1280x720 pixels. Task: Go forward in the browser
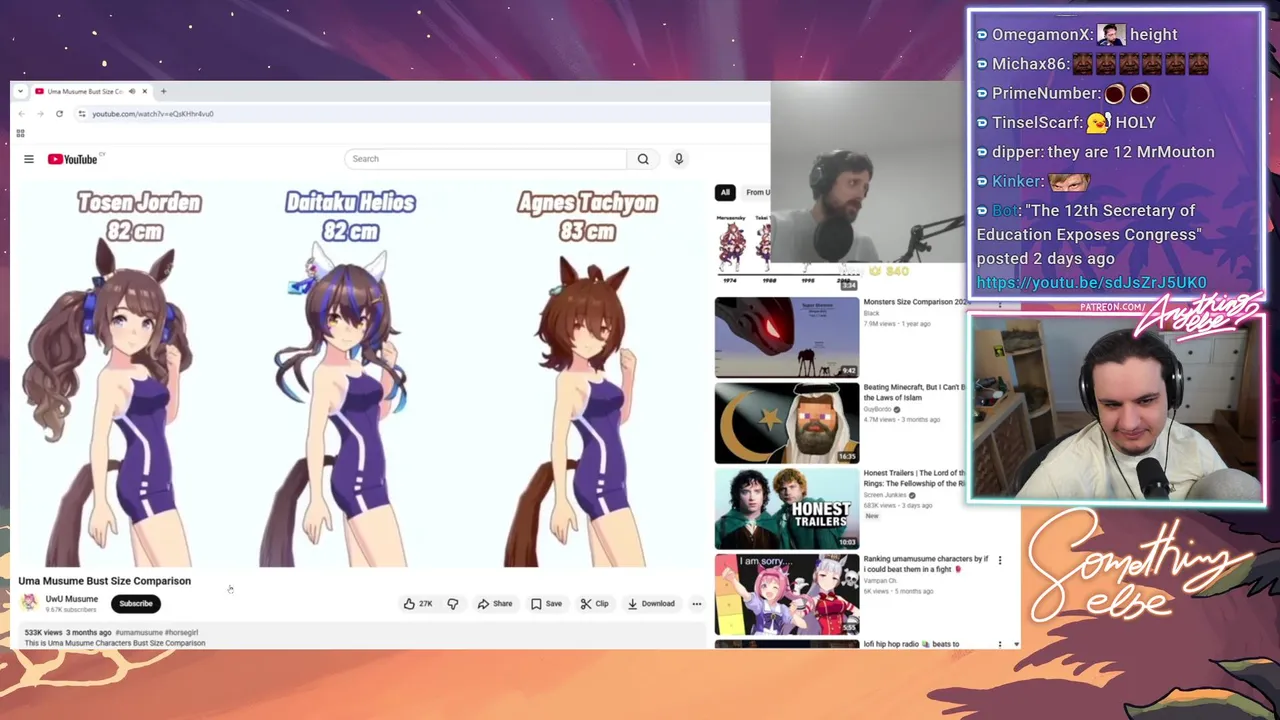pyautogui.click(x=40, y=114)
